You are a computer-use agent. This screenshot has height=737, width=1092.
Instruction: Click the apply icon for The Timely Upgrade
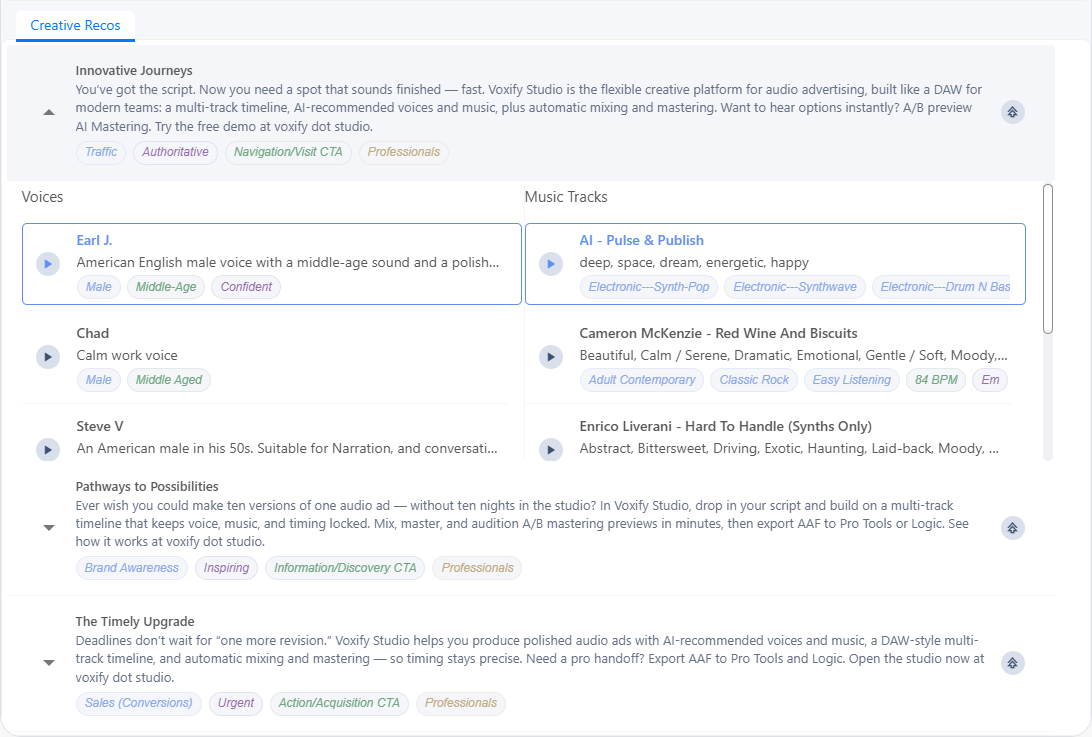[x=1013, y=662]
